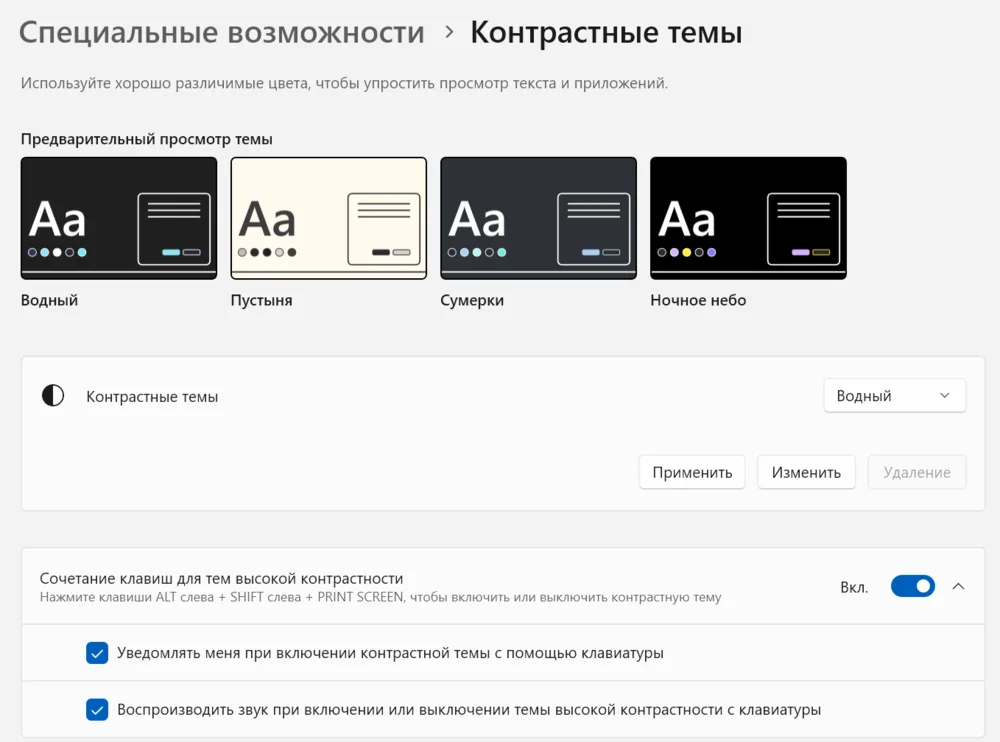Uncheck Воспроизводить звук при включении темы
This screenshot has height=742, width=1000.
point(97,709)
